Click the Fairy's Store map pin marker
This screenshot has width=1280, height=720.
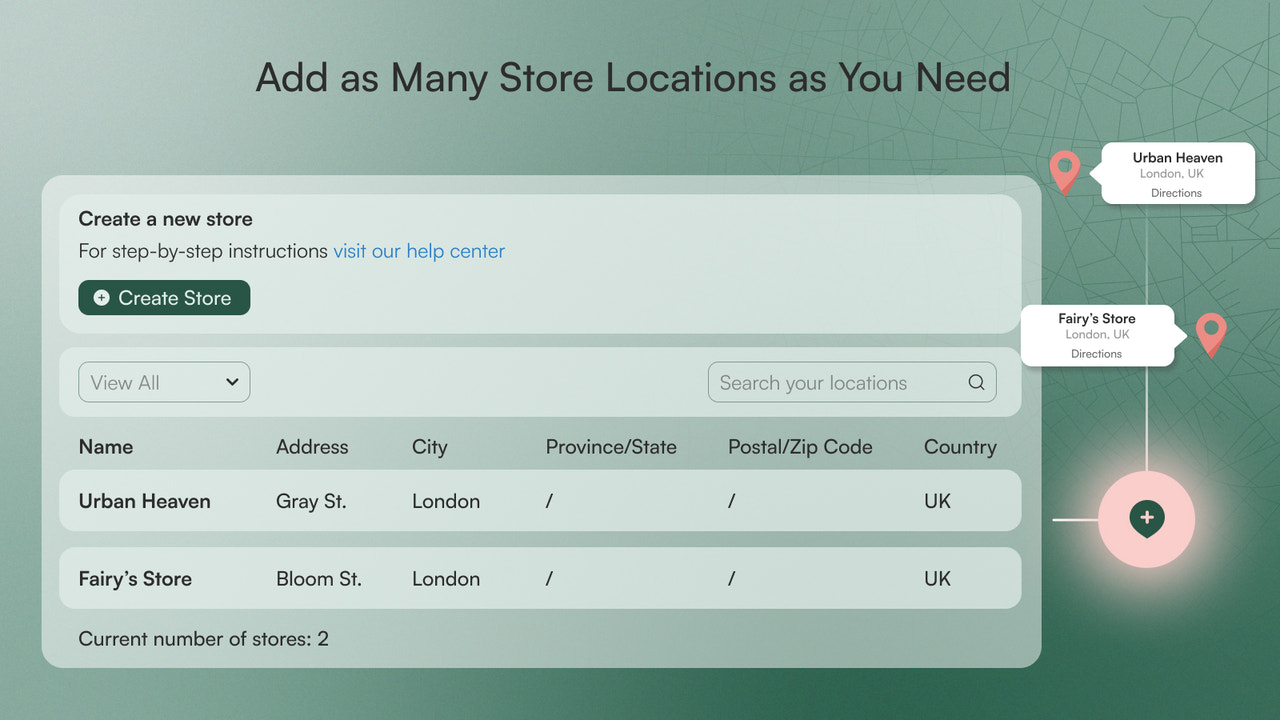[x=1211, y=334]
